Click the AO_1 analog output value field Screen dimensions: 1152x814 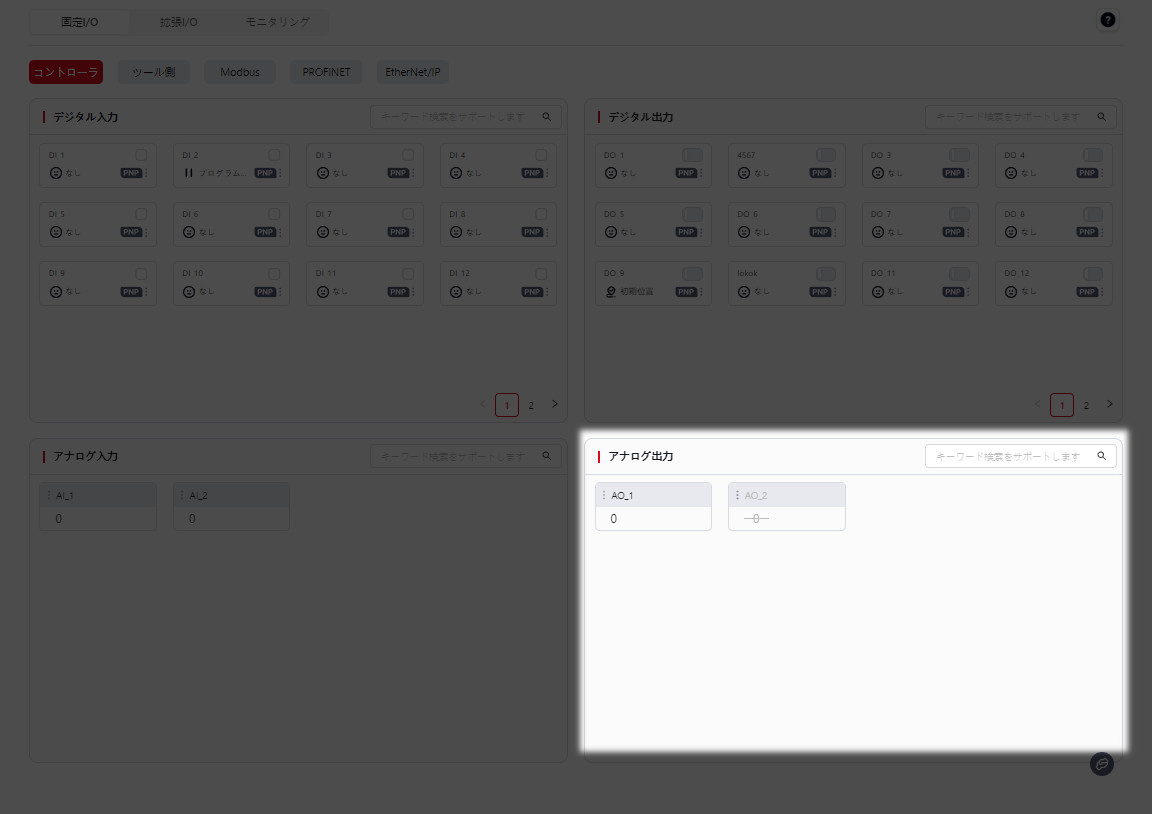point(653,519)
